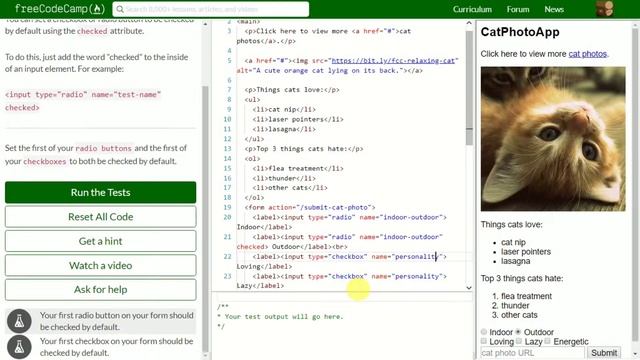The image size is (640, 360).
Task: Click the freeCodeCamp logo
Action: (60, 9)
